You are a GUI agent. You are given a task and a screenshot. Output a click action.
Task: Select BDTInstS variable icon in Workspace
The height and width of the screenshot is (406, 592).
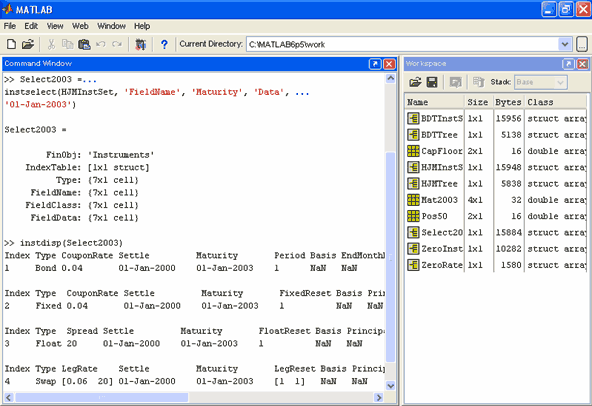pyautogui.click(x=413, y=118)
